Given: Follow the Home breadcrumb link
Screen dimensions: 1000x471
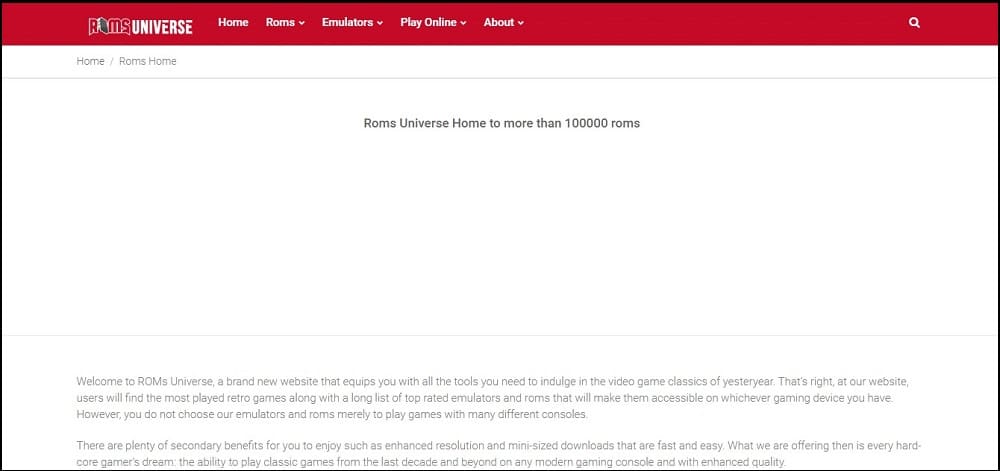Looking at the screenshot, I should tap(90, 61).
